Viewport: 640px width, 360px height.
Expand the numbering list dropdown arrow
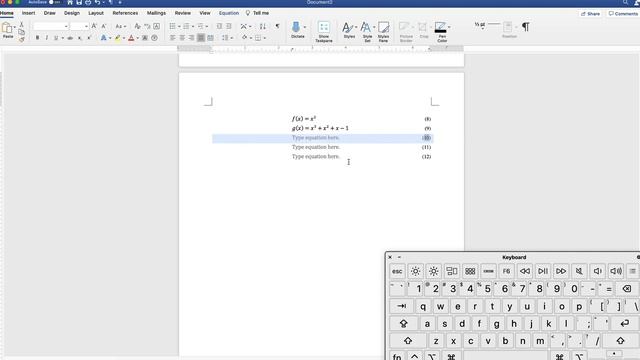(193, 27)
